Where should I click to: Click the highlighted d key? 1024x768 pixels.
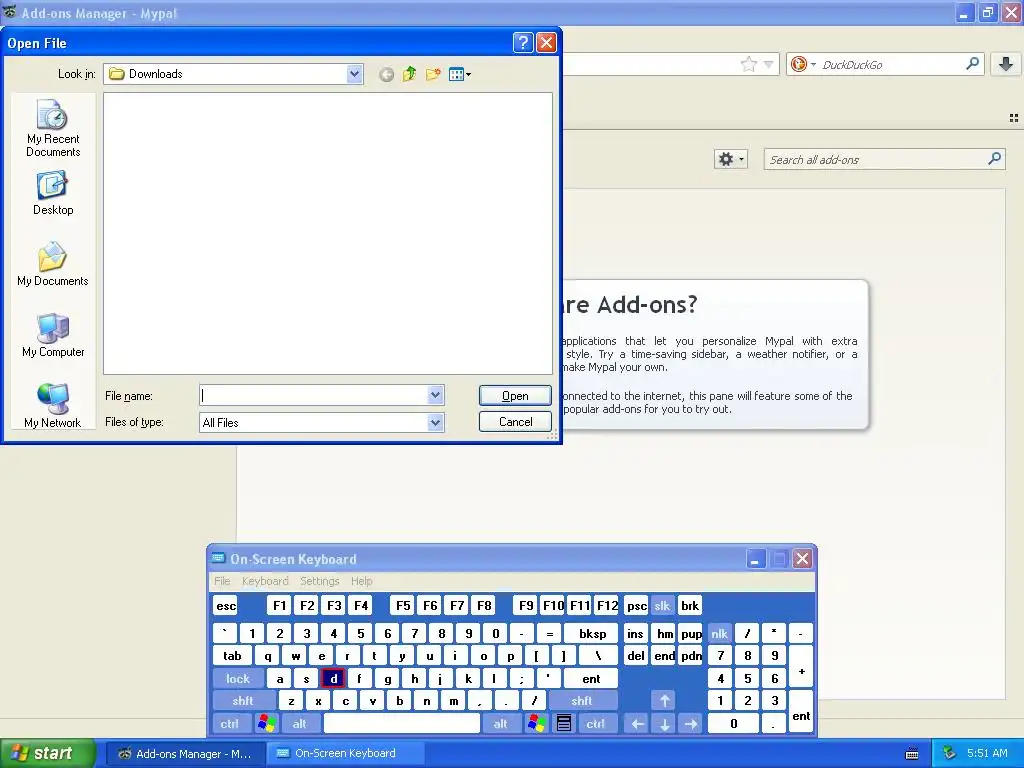334,679
